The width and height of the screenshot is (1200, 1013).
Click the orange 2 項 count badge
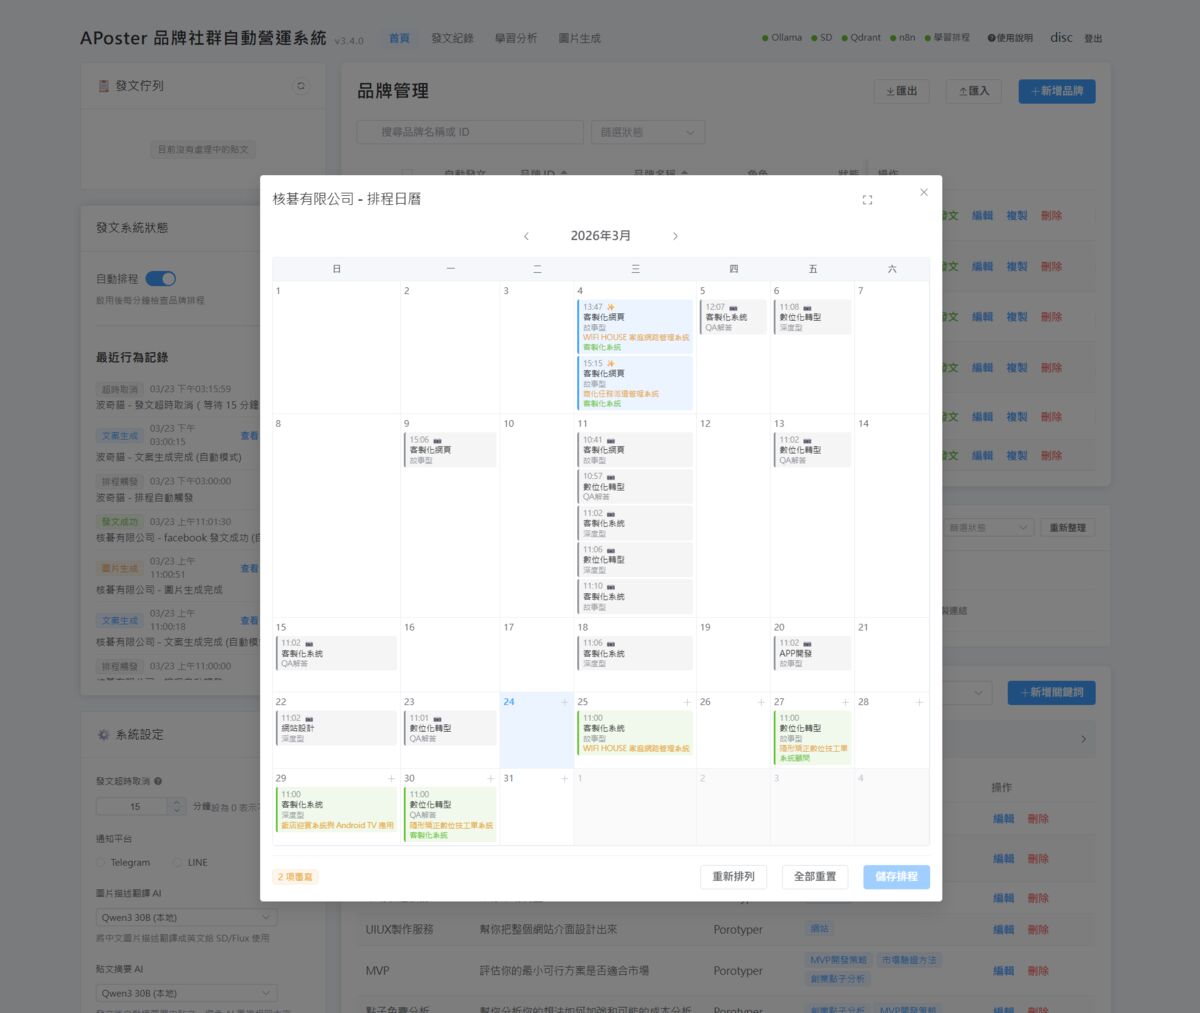(x=295, y=877)
